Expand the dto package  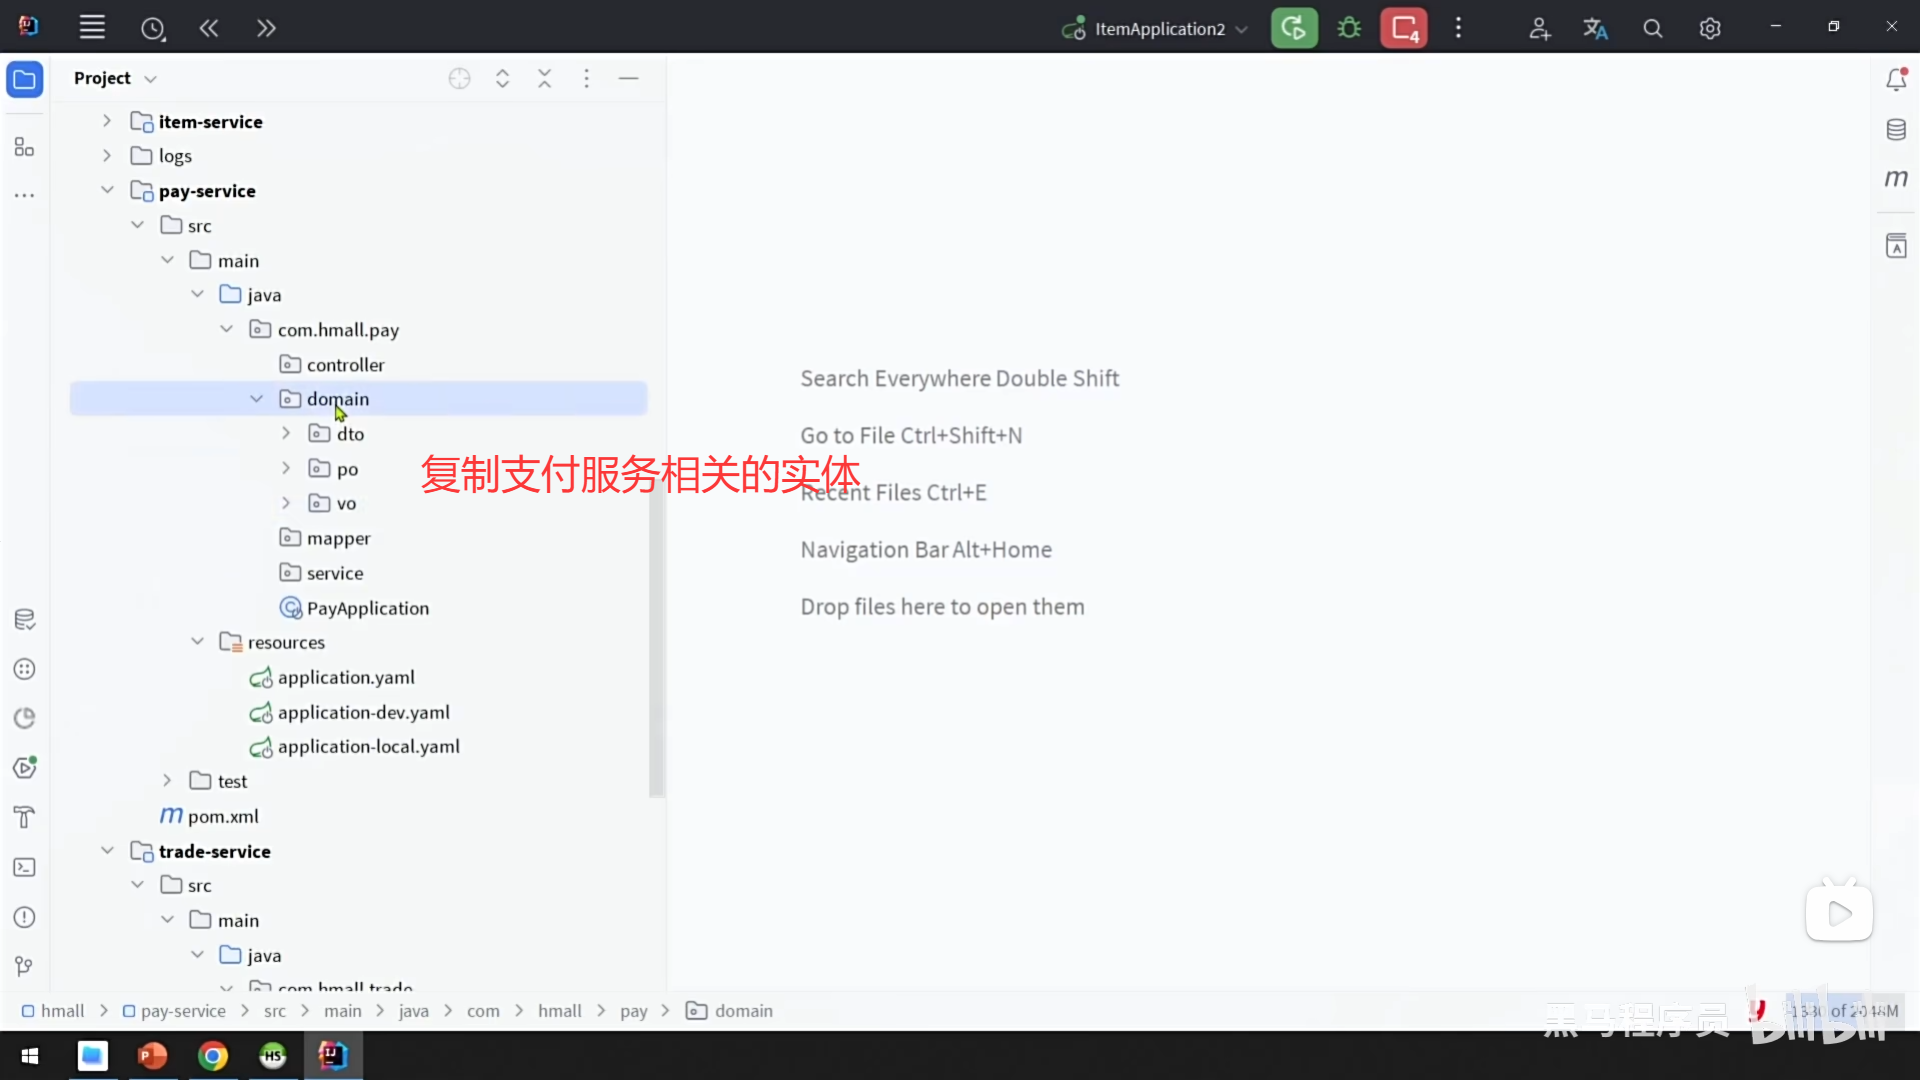[286, 433]
